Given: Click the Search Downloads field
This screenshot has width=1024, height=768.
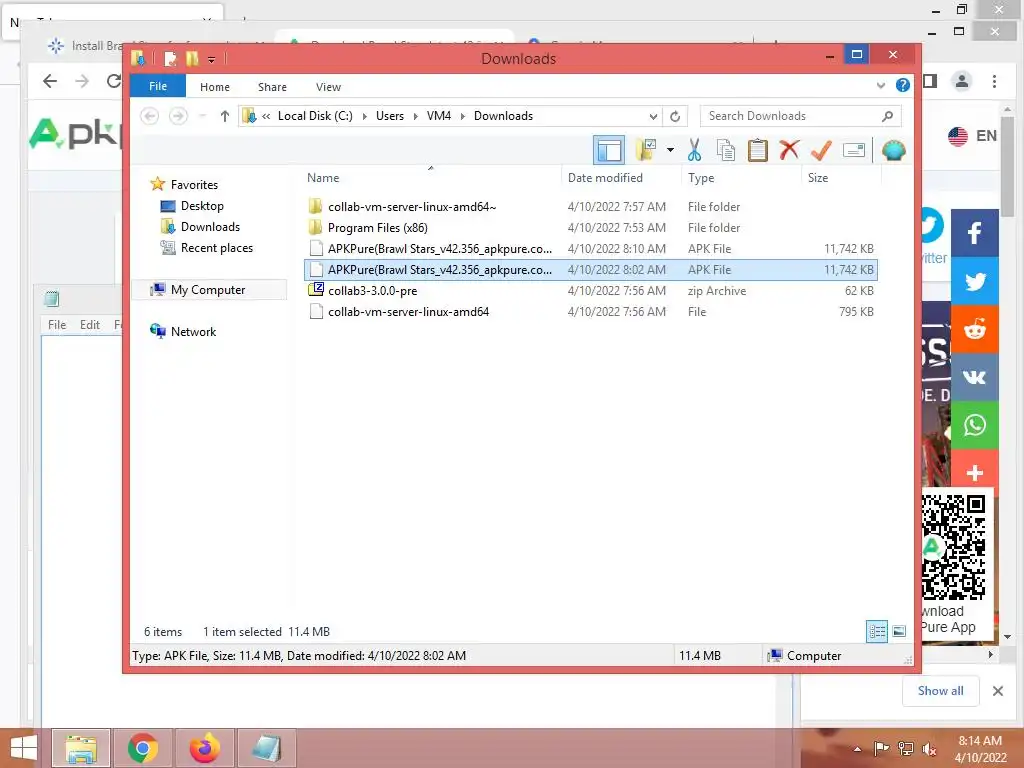Looking at the screenshot, I should point(800,116).
